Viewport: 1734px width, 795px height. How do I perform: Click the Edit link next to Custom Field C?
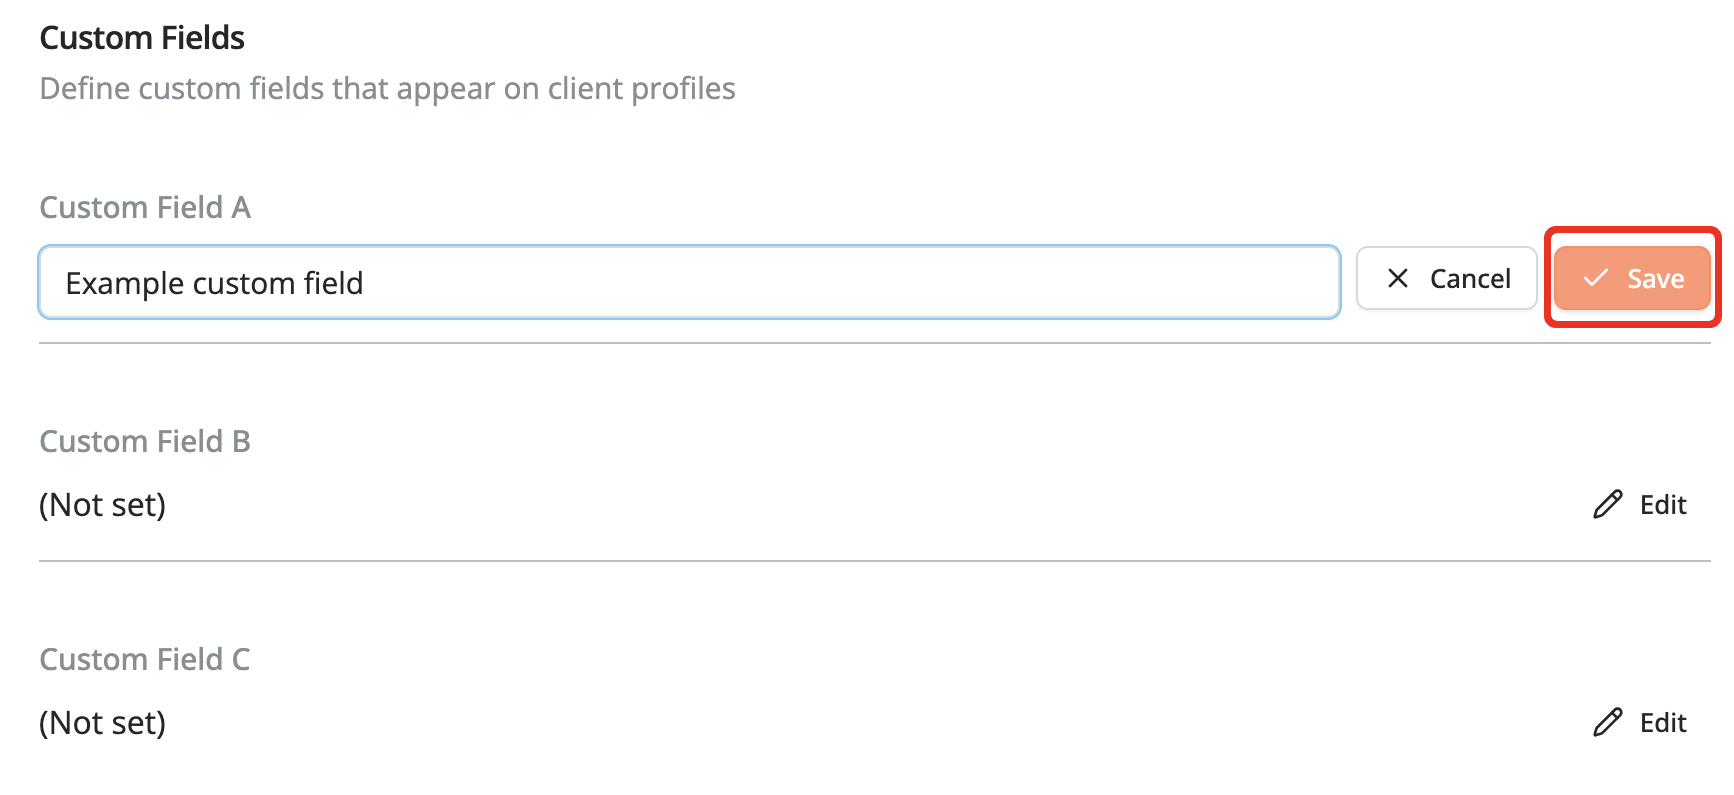point(1662,722)
